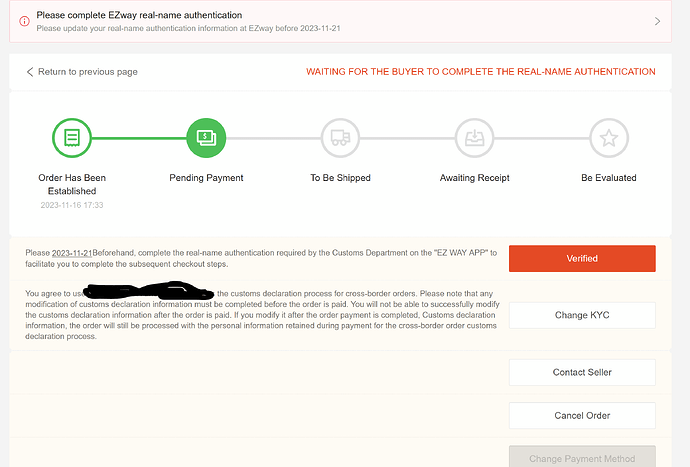Open the Change KYC option
690x467 pixels.
point(582,315)
